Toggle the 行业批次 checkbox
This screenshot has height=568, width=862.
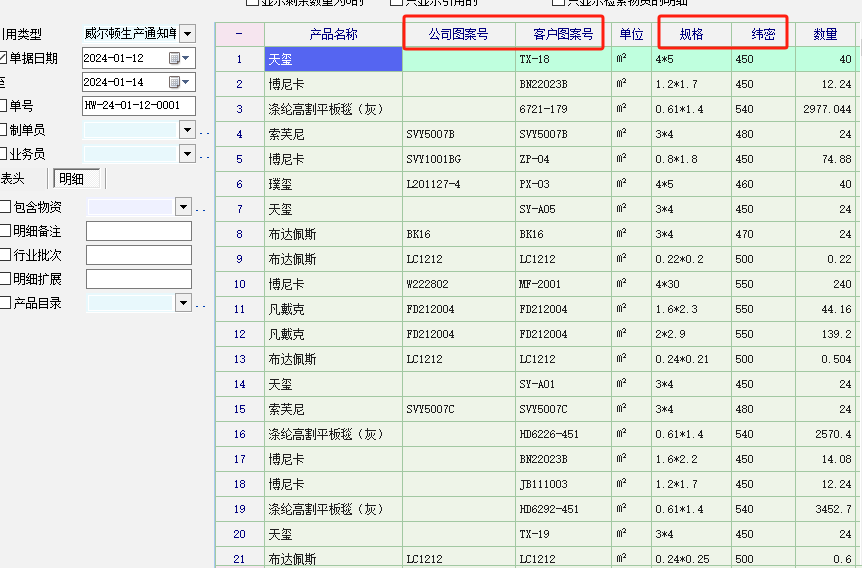[5, 255]
